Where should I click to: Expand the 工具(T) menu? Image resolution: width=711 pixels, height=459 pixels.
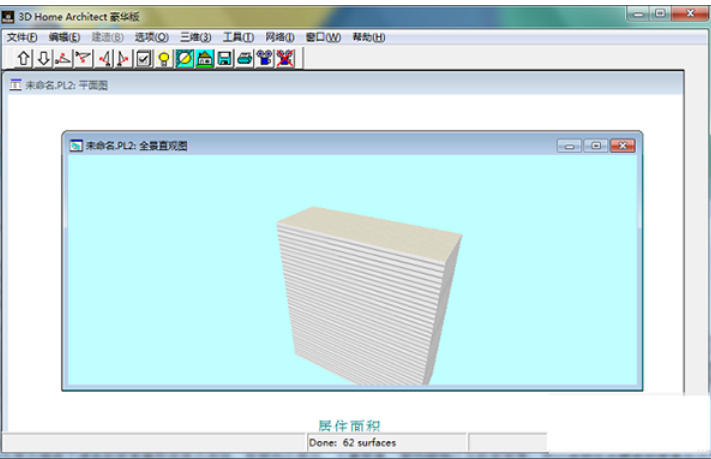[x=238, y=37]
